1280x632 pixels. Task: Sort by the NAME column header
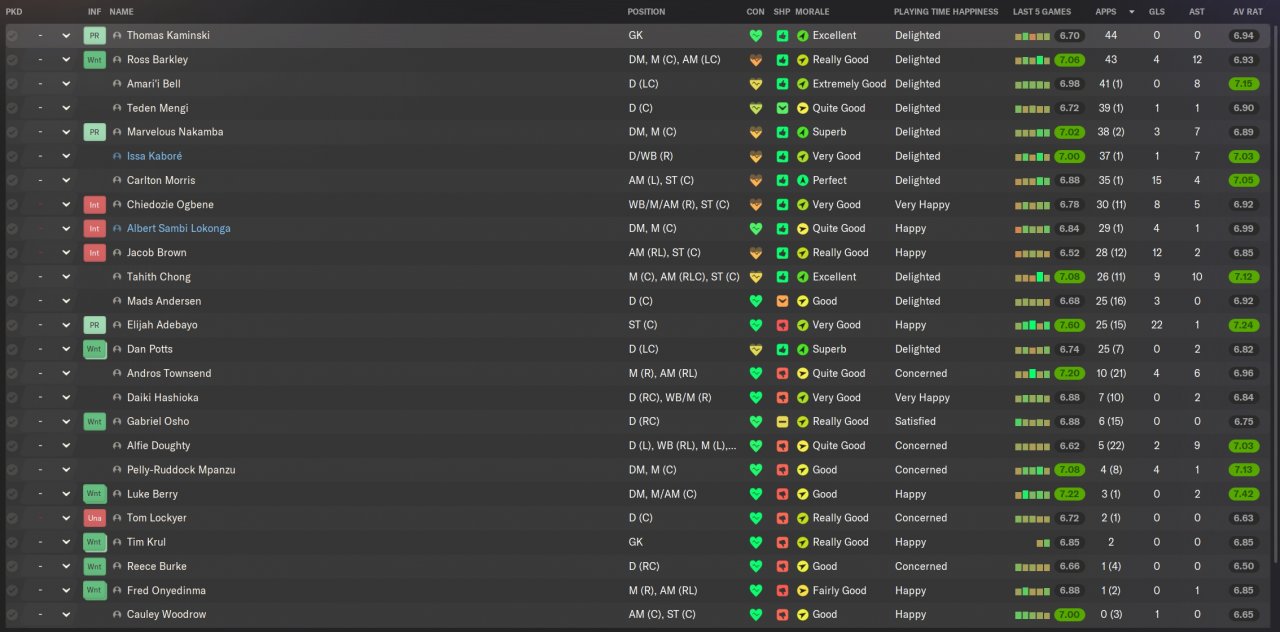(x=121, y=12)
